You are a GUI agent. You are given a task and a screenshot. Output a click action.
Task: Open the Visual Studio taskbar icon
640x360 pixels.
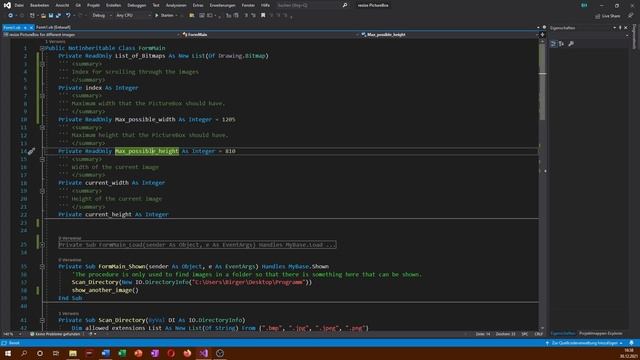click(x=204, y=353)
